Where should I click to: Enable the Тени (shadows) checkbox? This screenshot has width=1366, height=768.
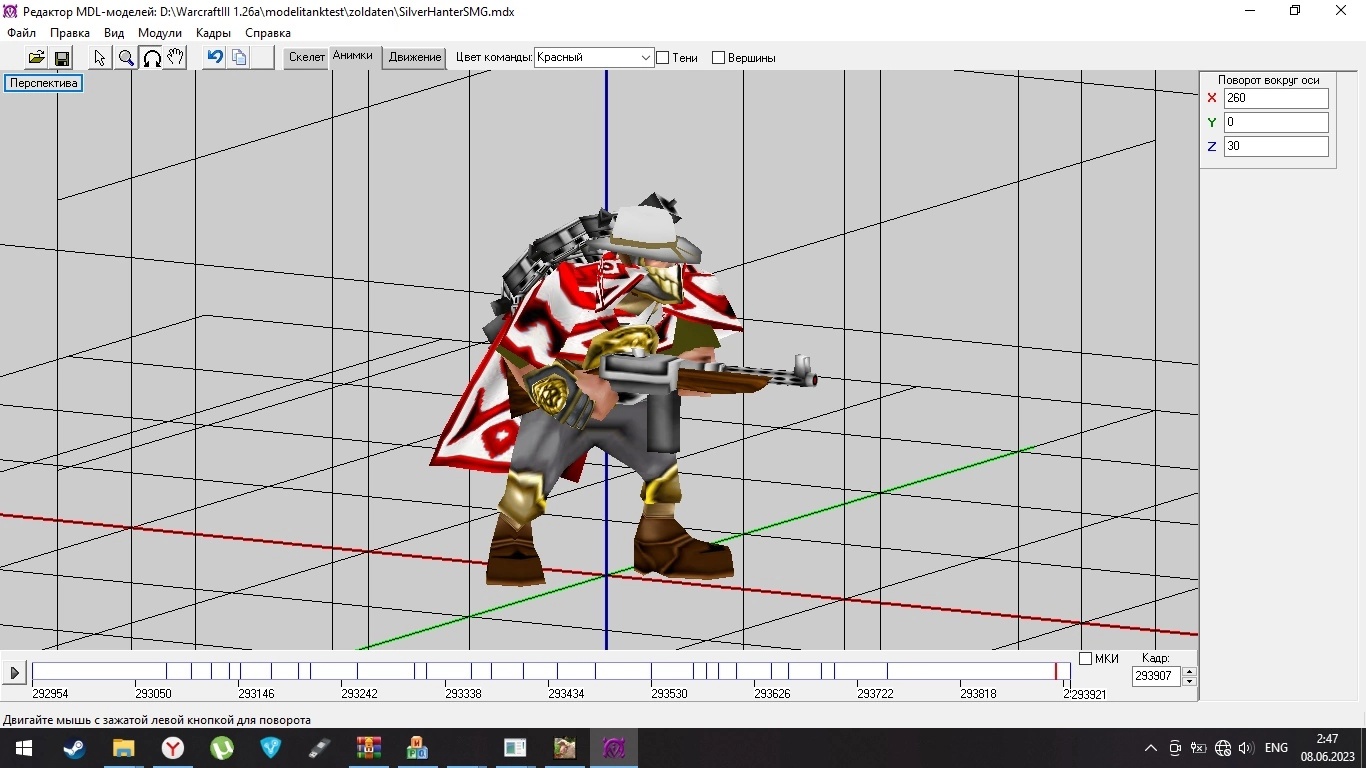(x=662, y=58)
